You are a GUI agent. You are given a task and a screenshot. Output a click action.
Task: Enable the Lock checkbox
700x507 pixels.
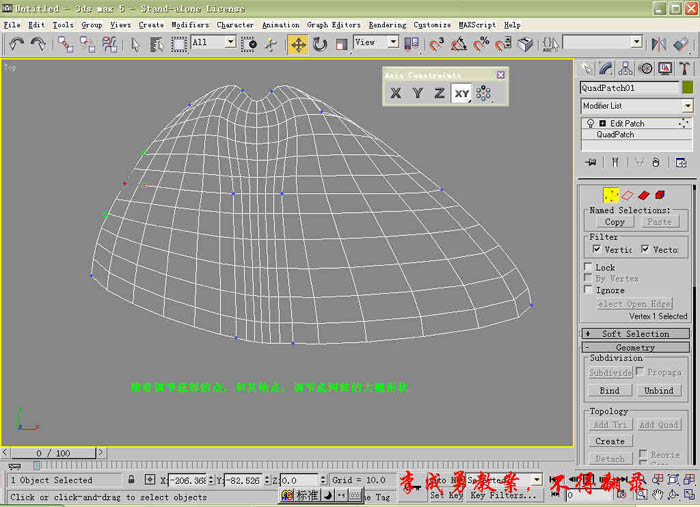[588, 267]
